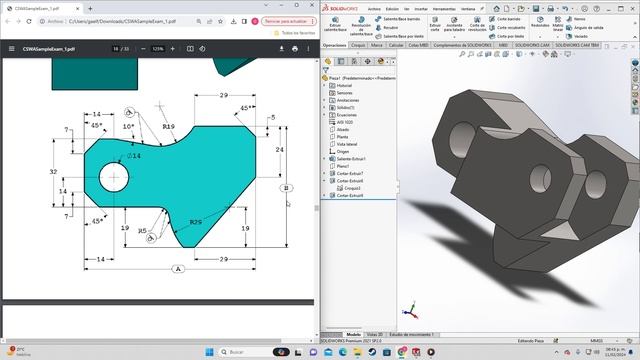Select Corte recubierto command
This screenshot has width=640, height=360.
click(x=507, y=28)
